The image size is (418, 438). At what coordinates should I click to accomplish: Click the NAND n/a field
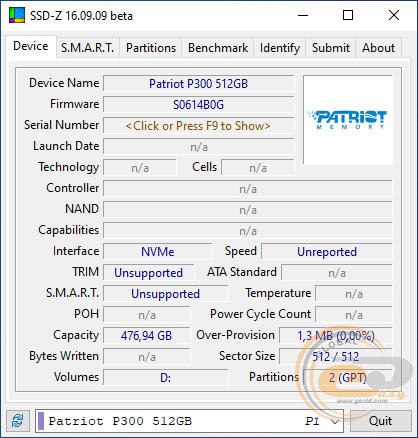[248, 210]
